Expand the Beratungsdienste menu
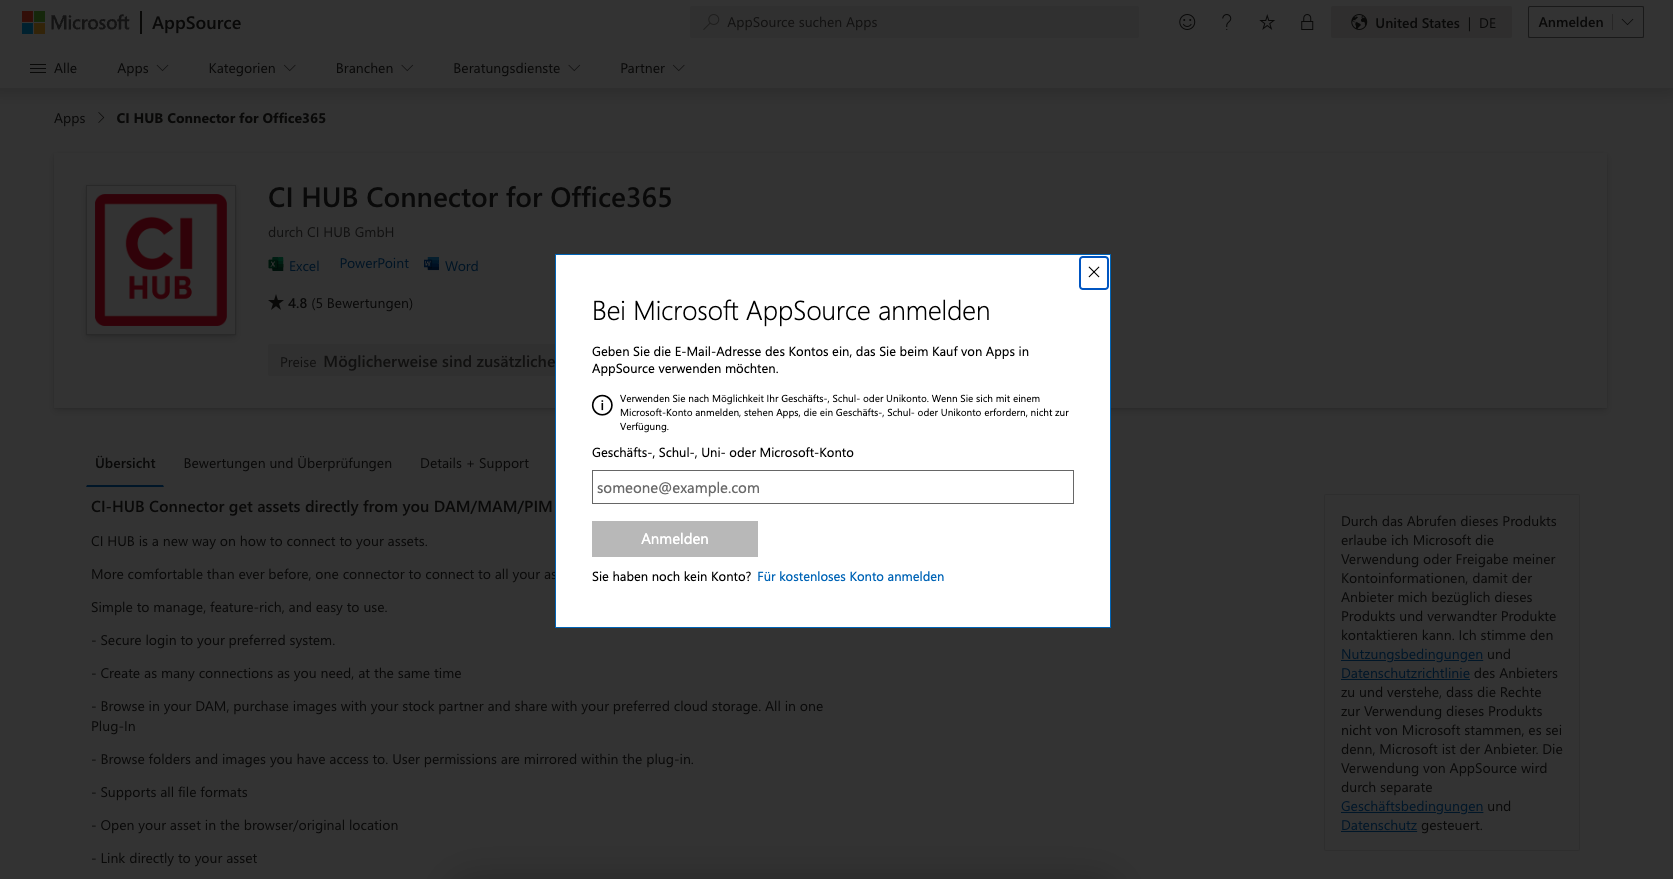This screenshot has height=879, width=1673. click(516, 68)
